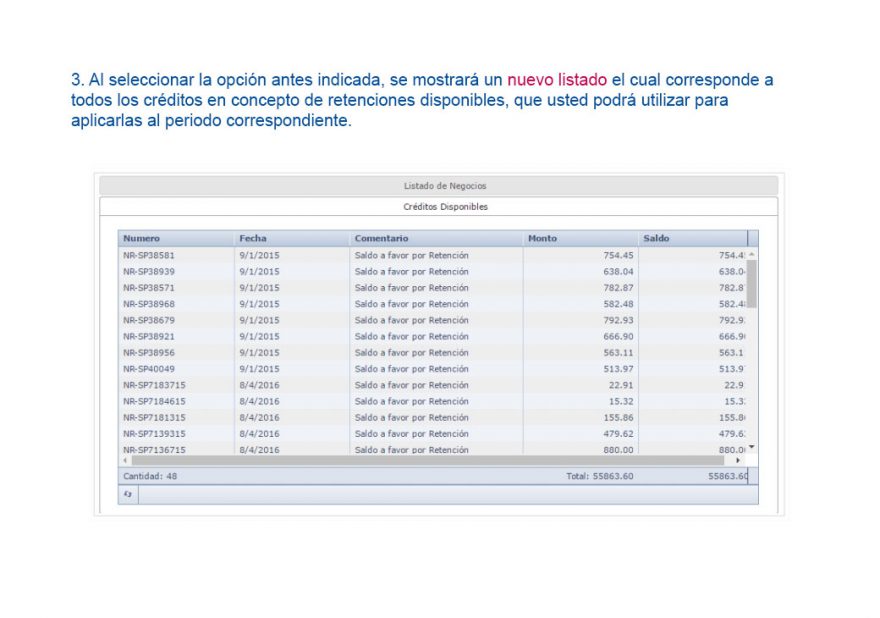The height and width of the screenshot is (618, 880).
Task: Sort by the Numero column header
Action: (176, 239)
